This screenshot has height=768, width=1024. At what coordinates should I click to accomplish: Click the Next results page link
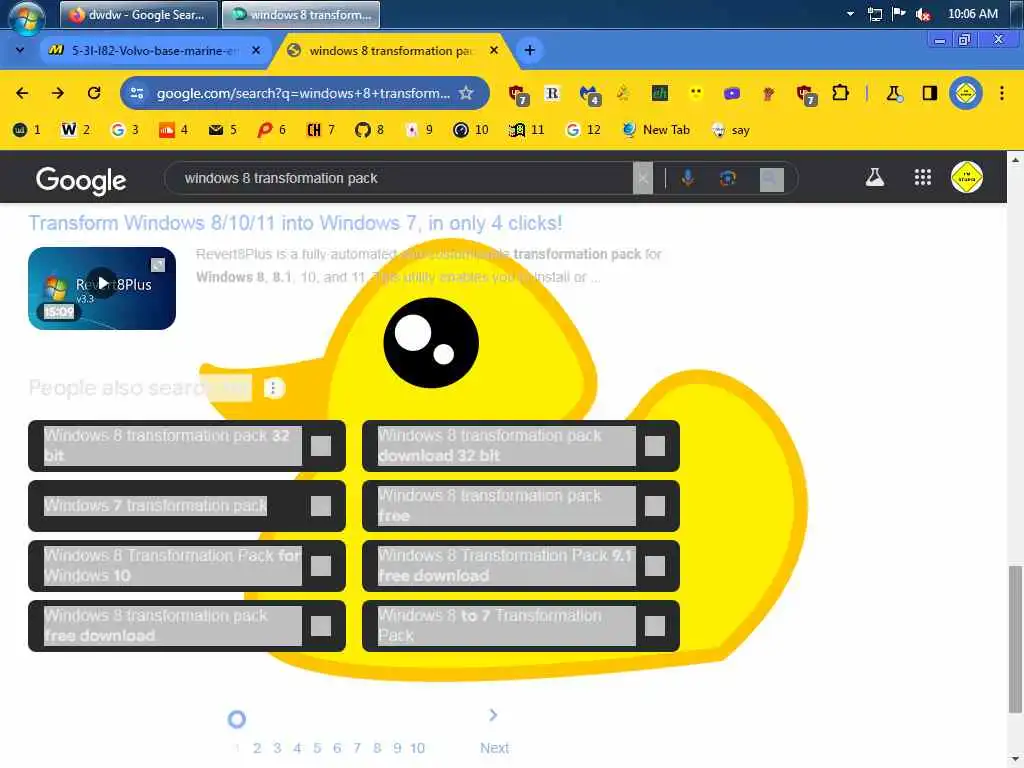coord(494,748)
